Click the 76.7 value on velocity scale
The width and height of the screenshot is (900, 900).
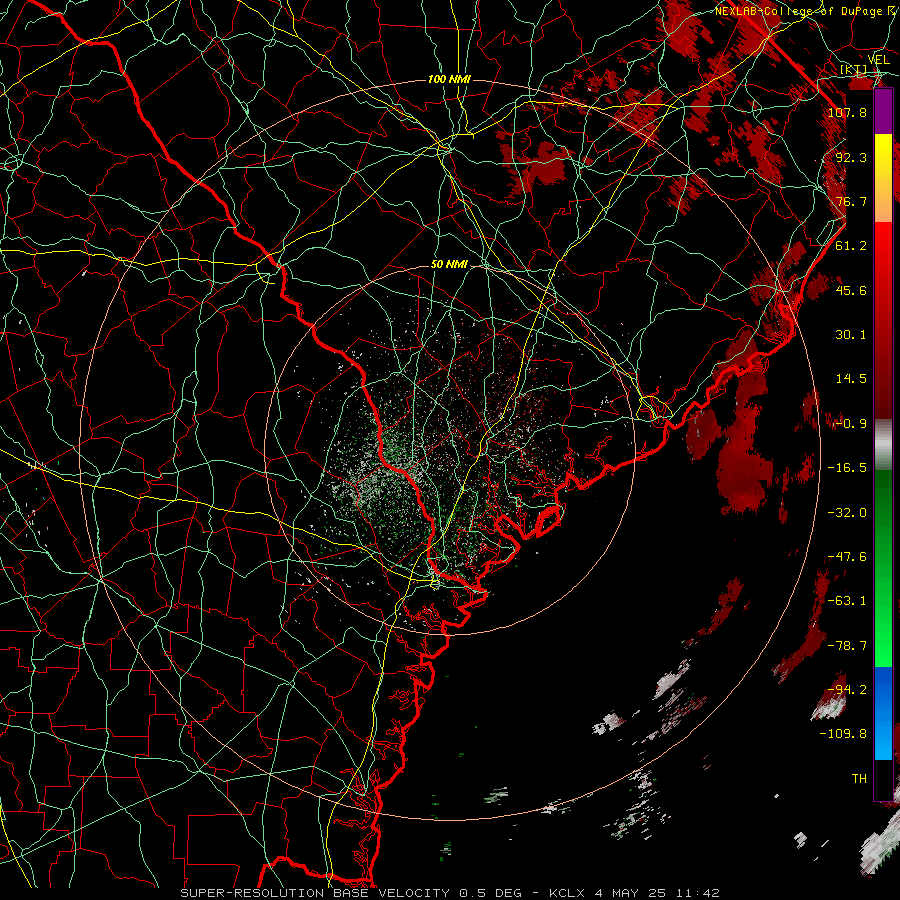851,201
